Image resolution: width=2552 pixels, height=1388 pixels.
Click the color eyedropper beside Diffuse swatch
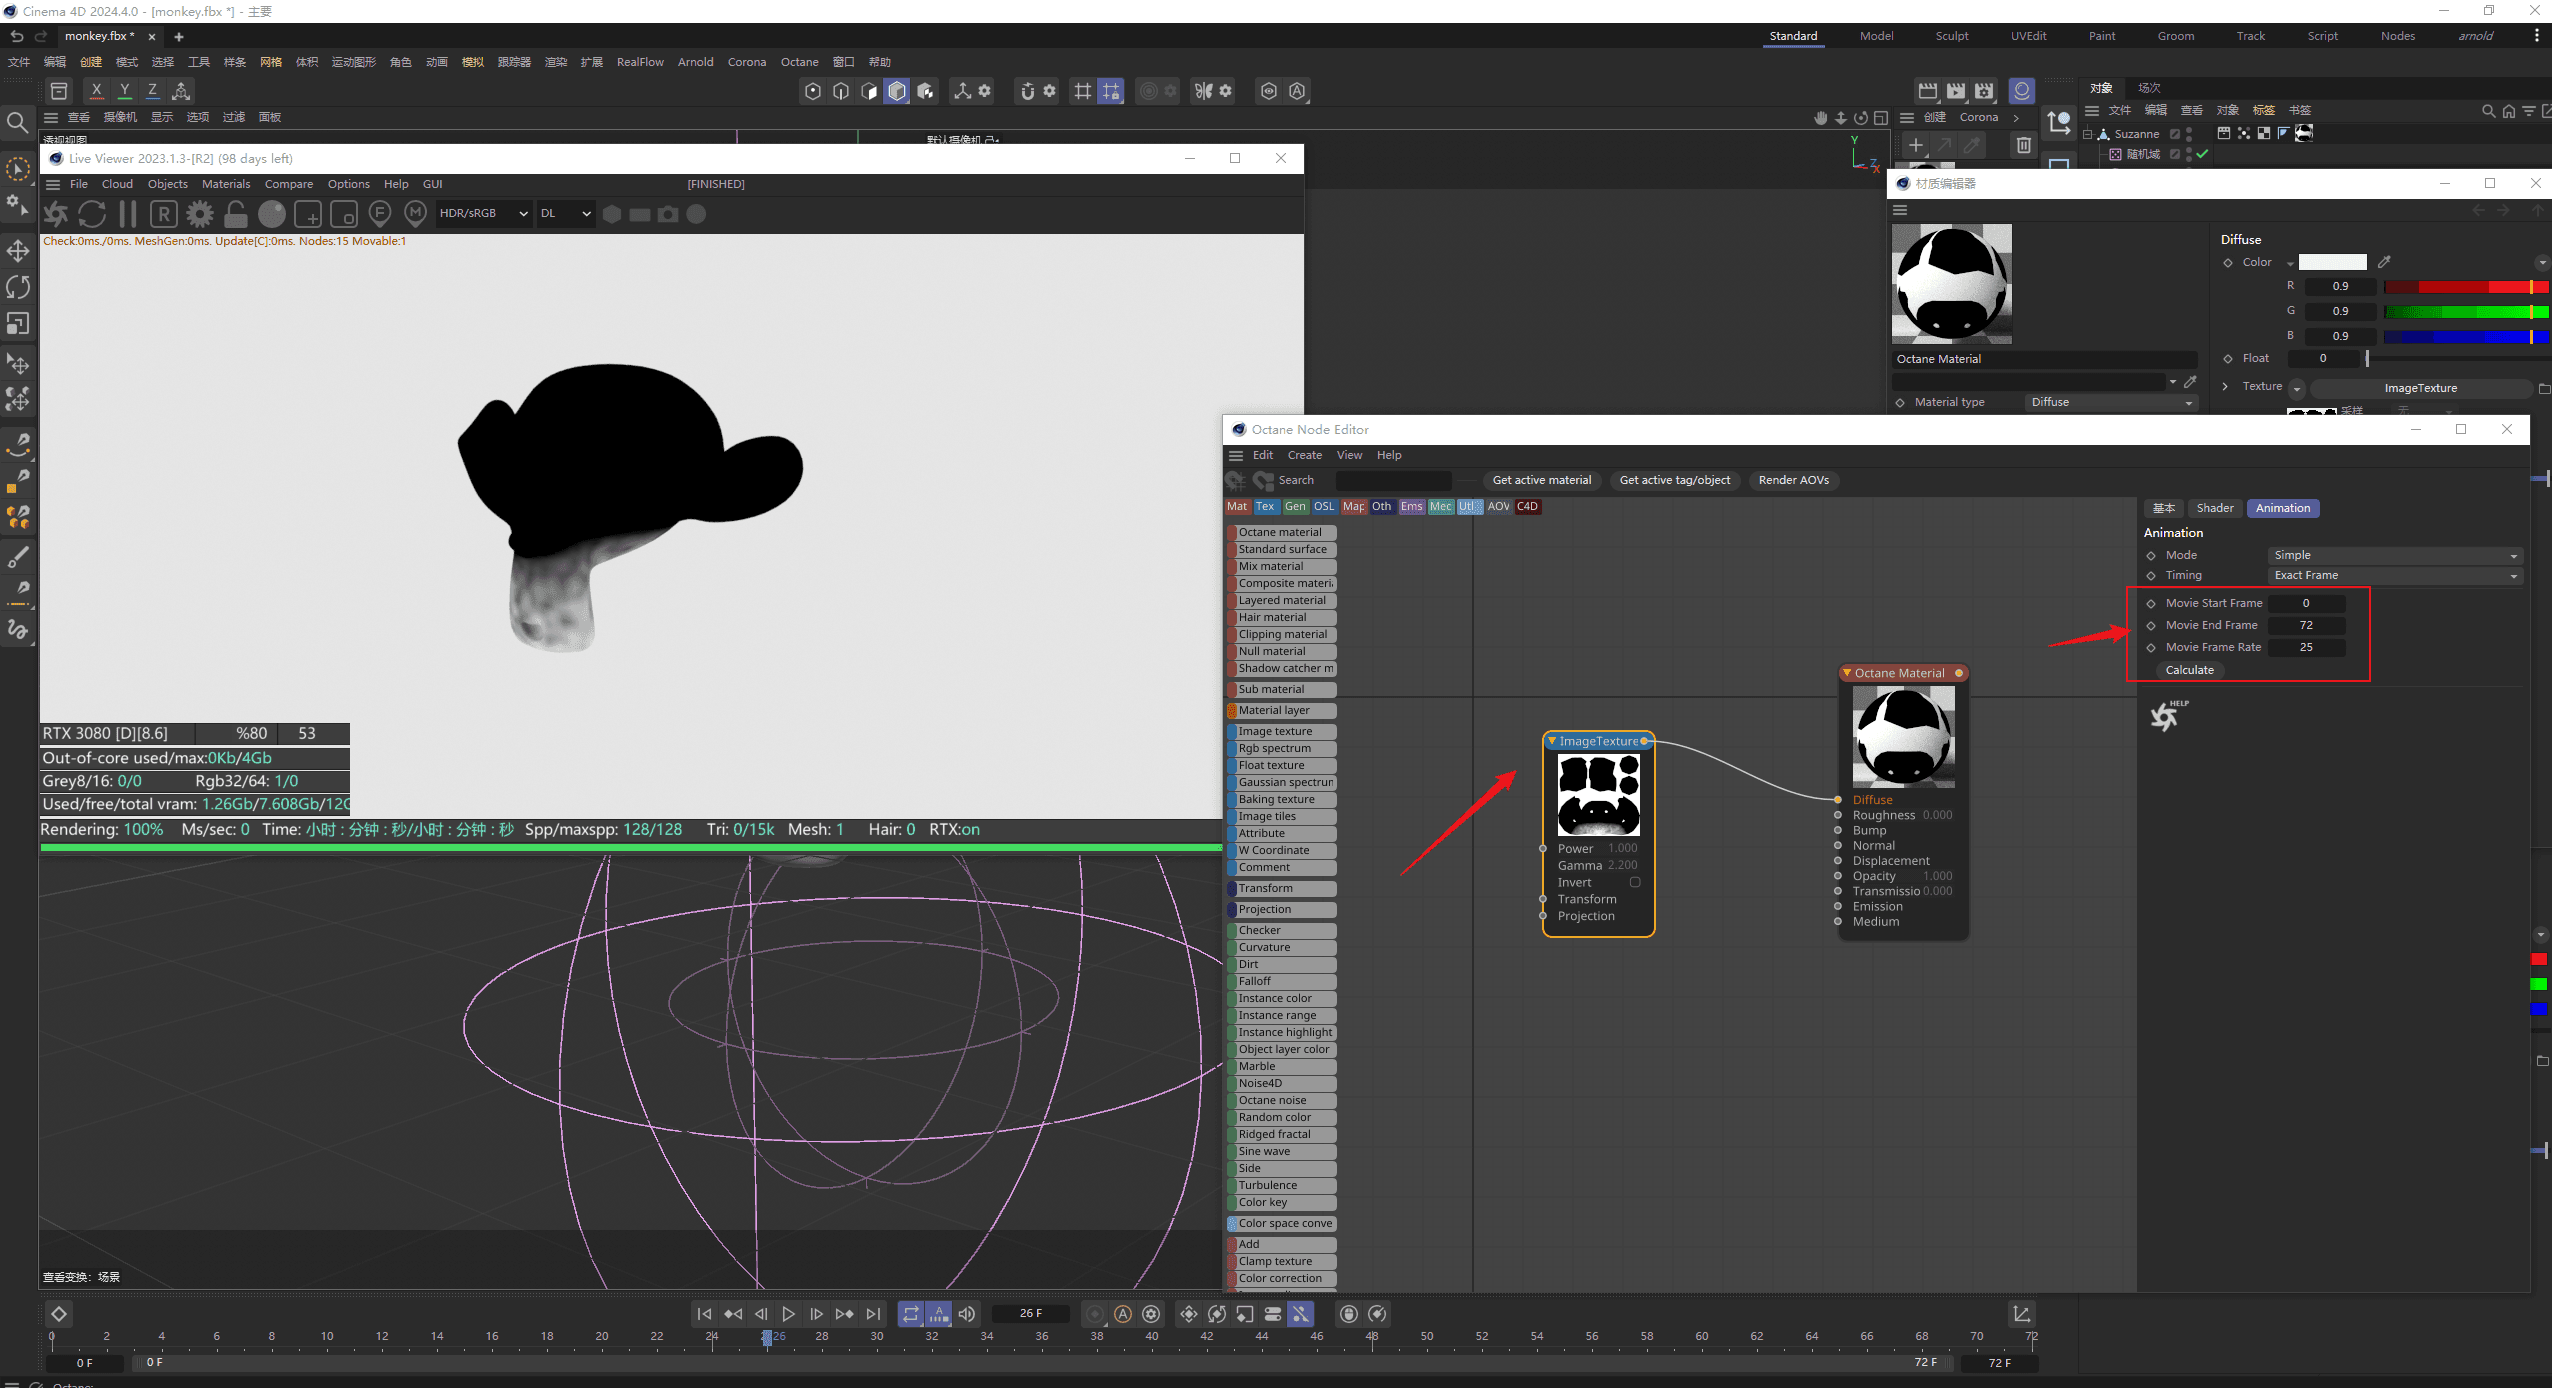point(2384,262)
